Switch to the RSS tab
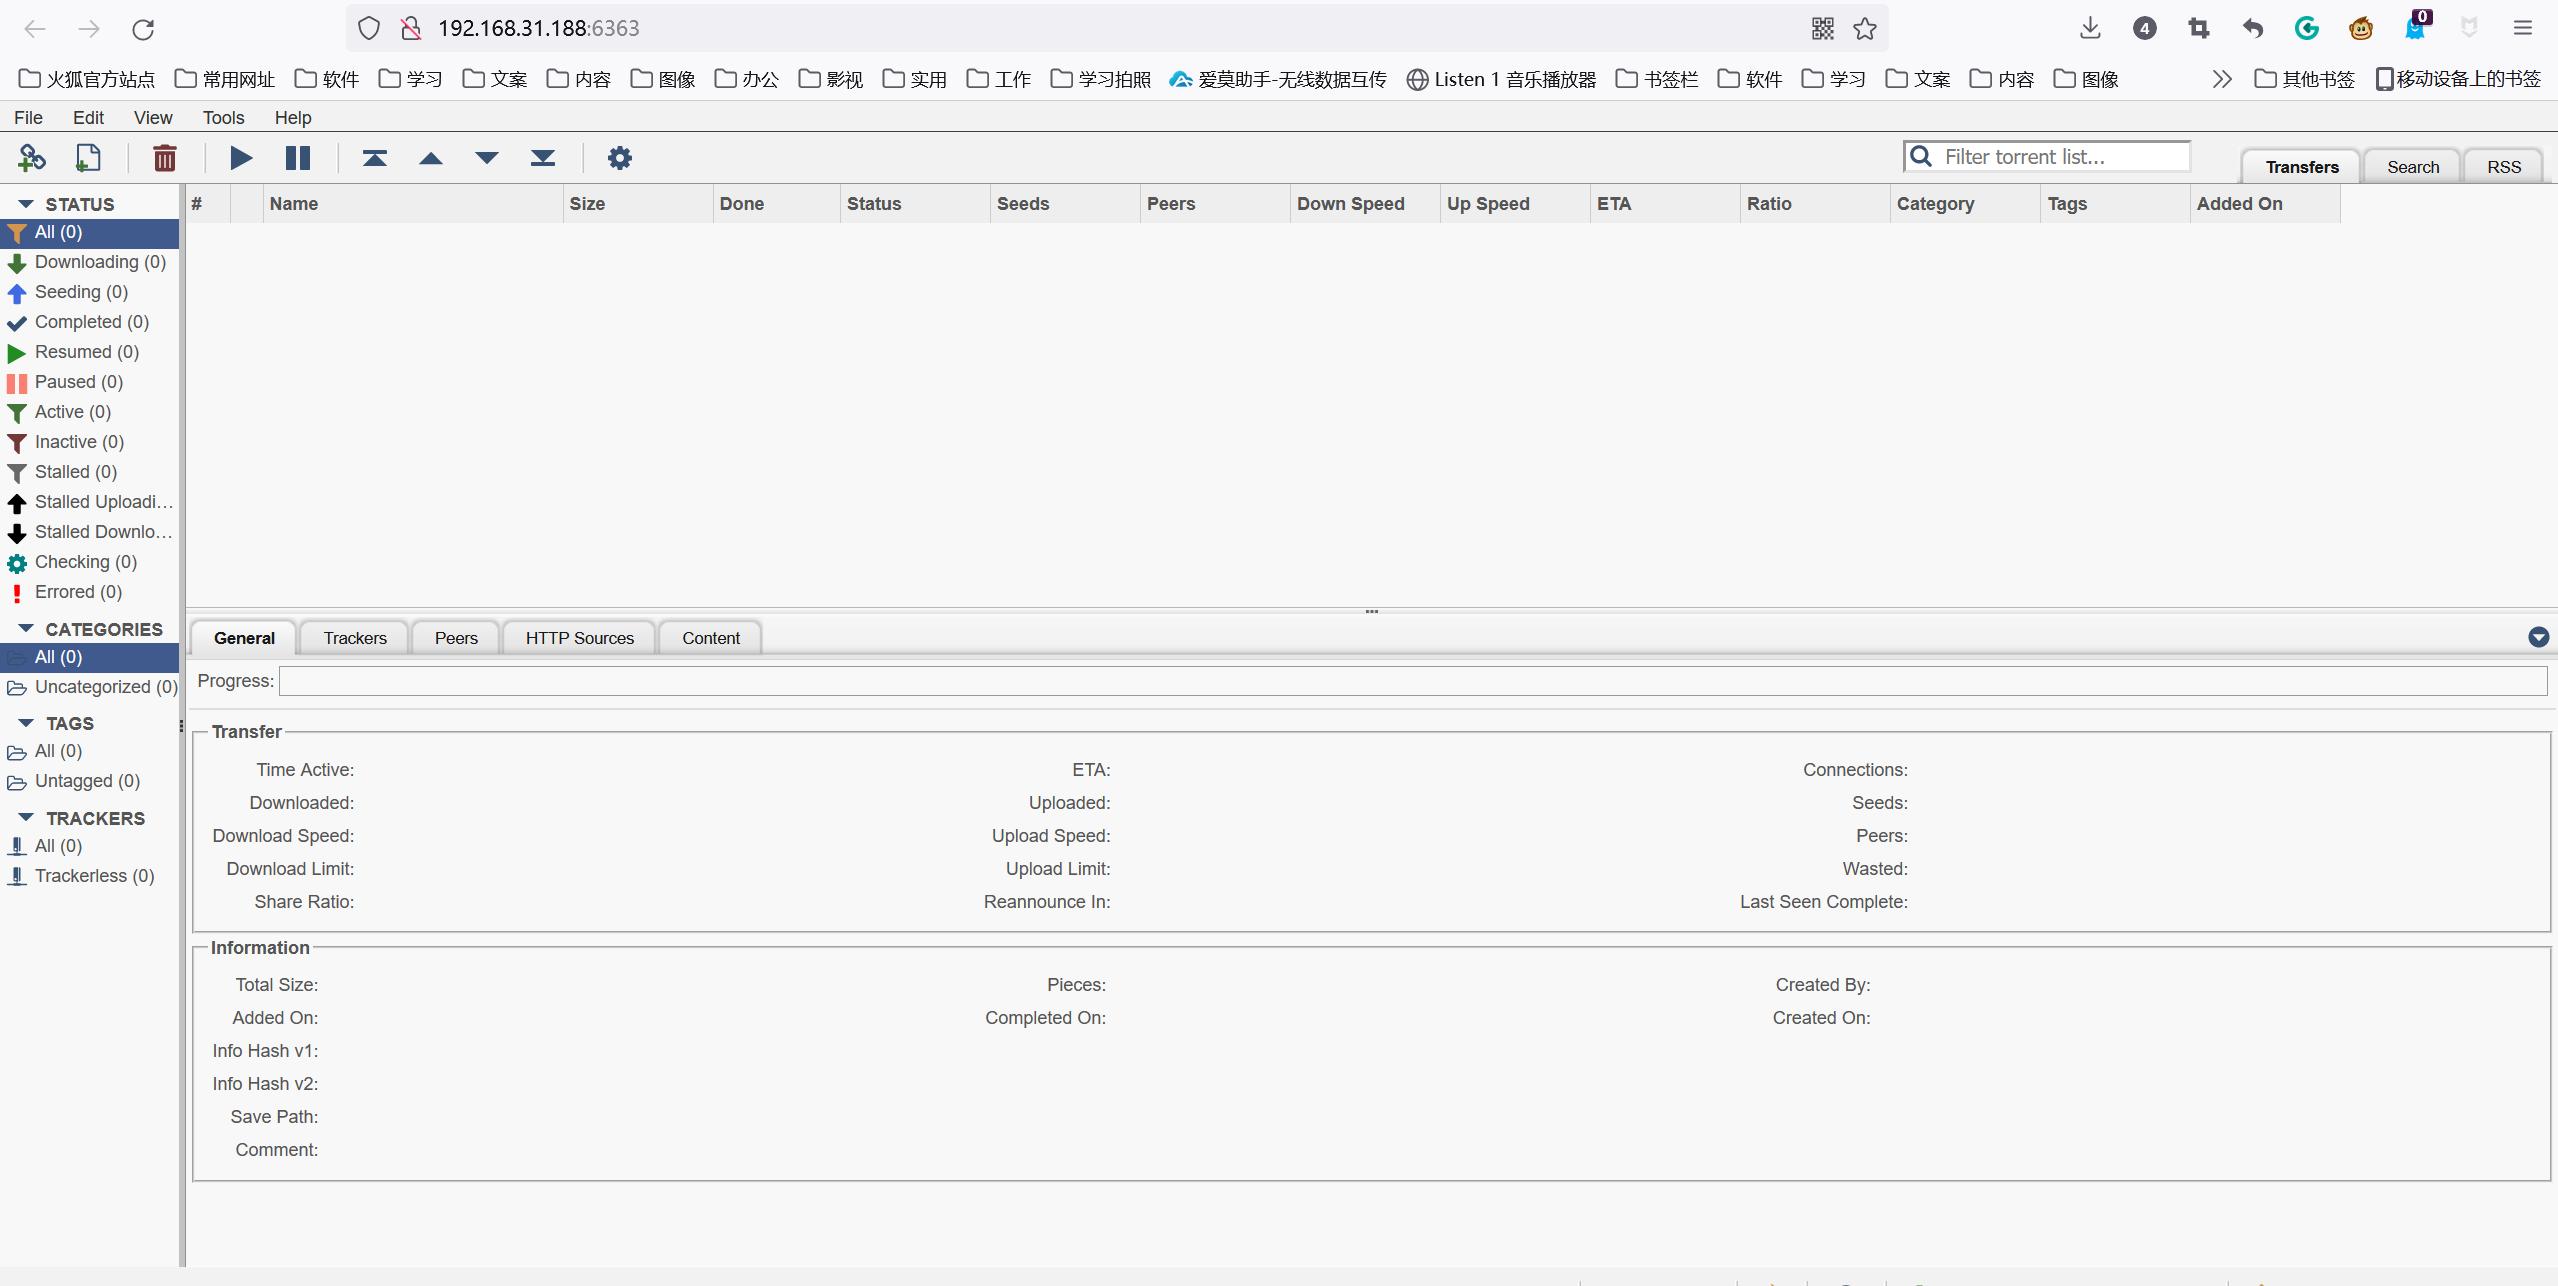2558x1286 pixels. (2503, 167)
